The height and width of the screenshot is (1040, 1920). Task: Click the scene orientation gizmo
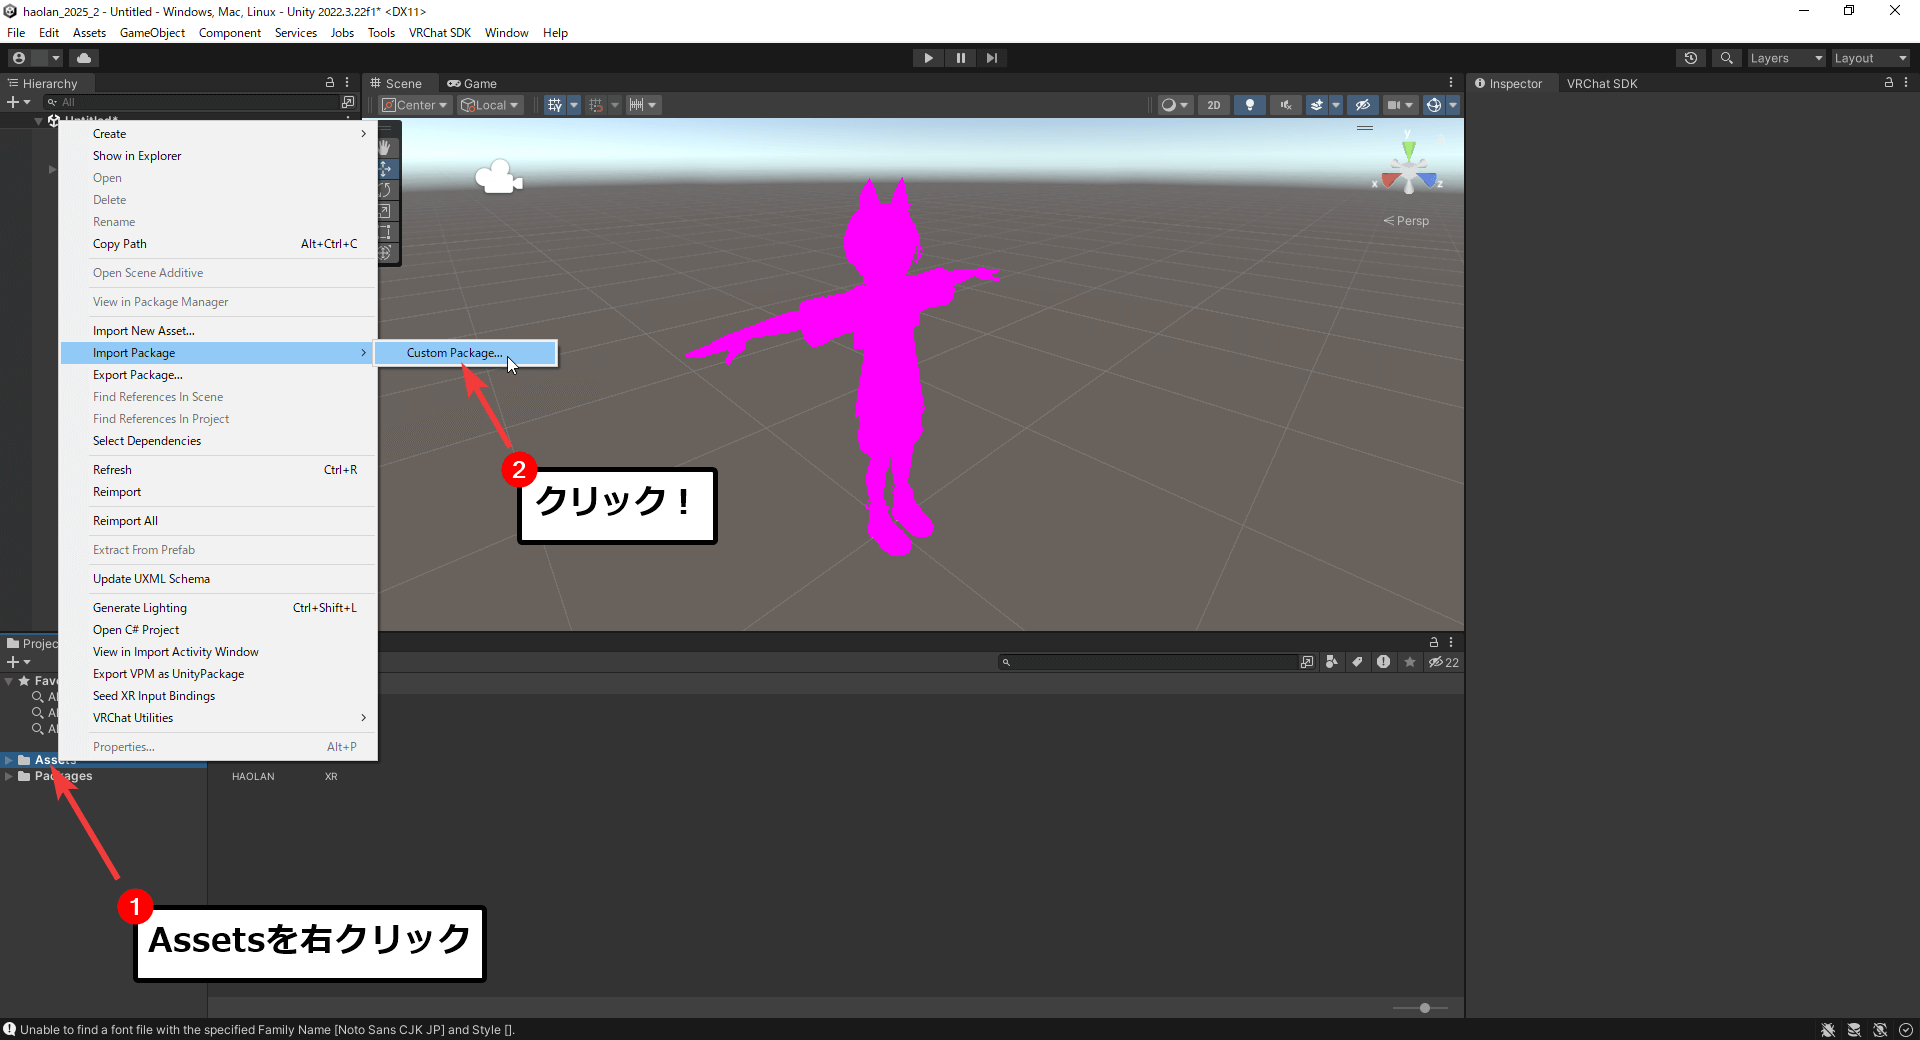coord(1408,168)
